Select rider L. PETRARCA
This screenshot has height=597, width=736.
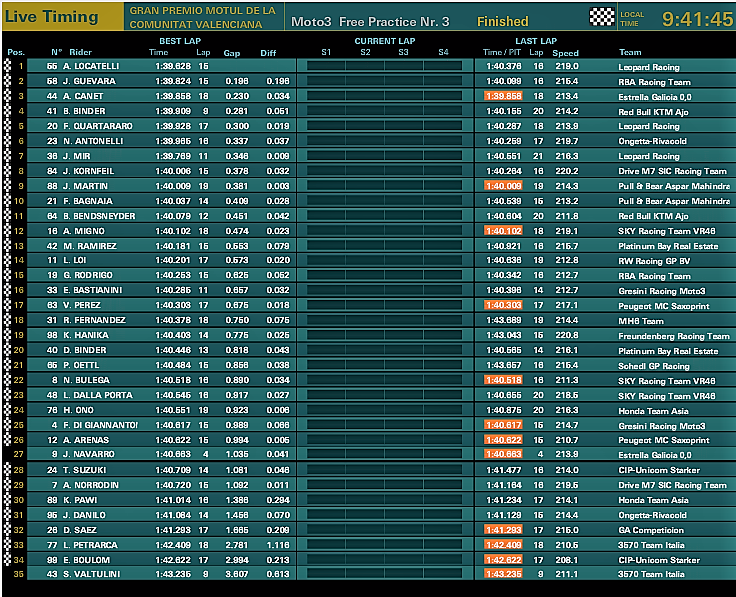coord(90,546)
